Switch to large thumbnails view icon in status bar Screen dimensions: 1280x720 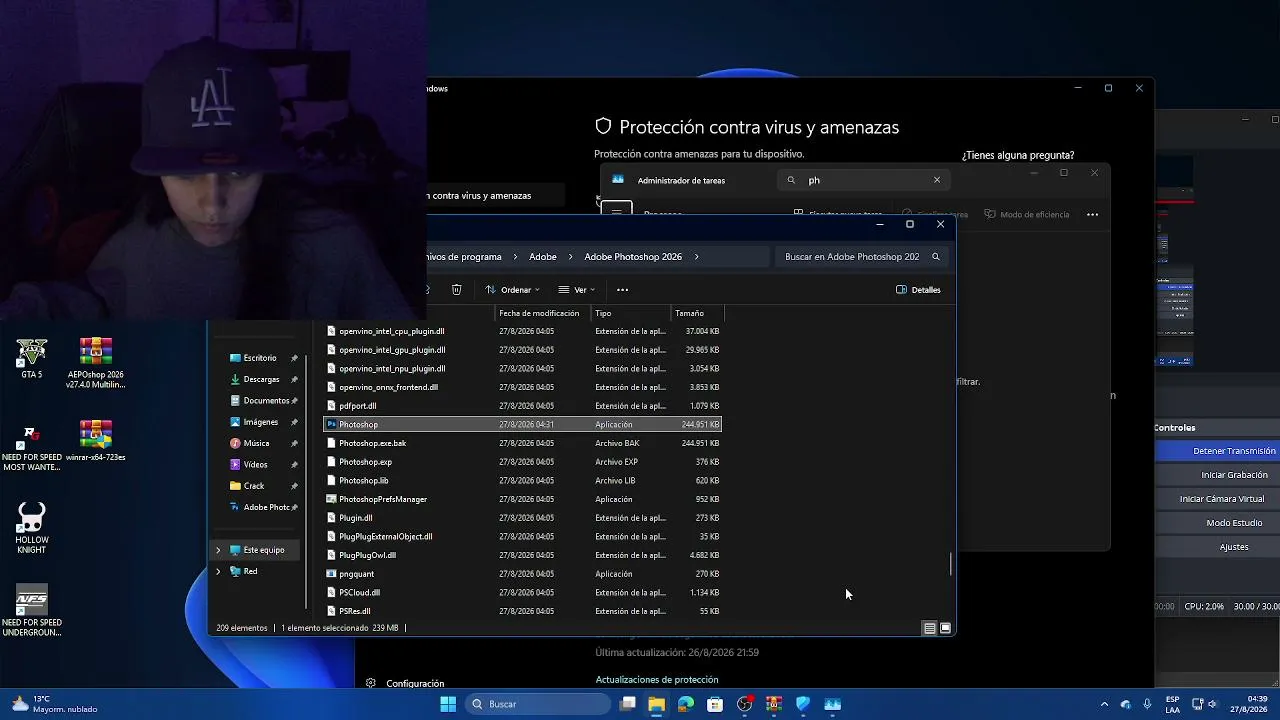pos(945,628)
